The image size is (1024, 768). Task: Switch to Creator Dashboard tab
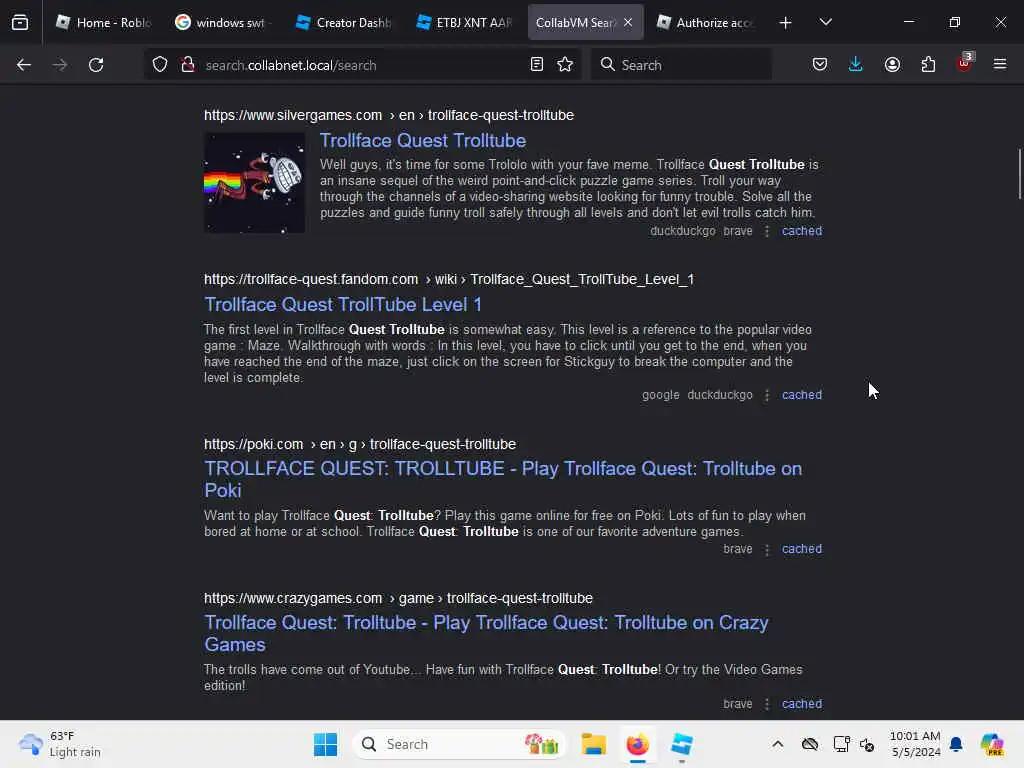[x=342, y=23]
